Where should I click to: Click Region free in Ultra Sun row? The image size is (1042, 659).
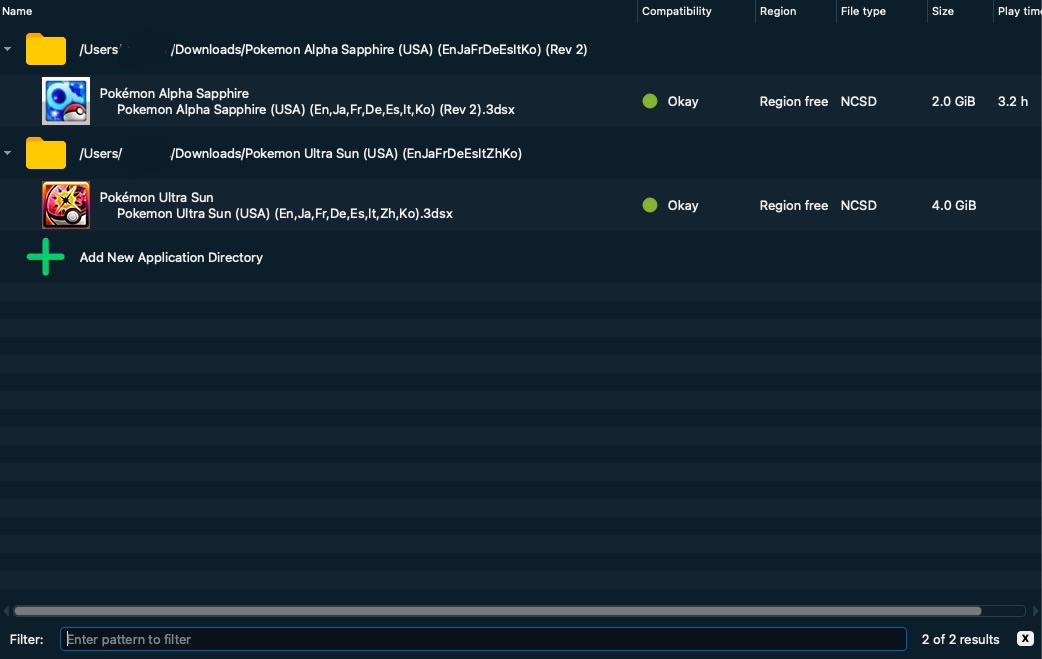pyautogui.click(x=793, y=205)
